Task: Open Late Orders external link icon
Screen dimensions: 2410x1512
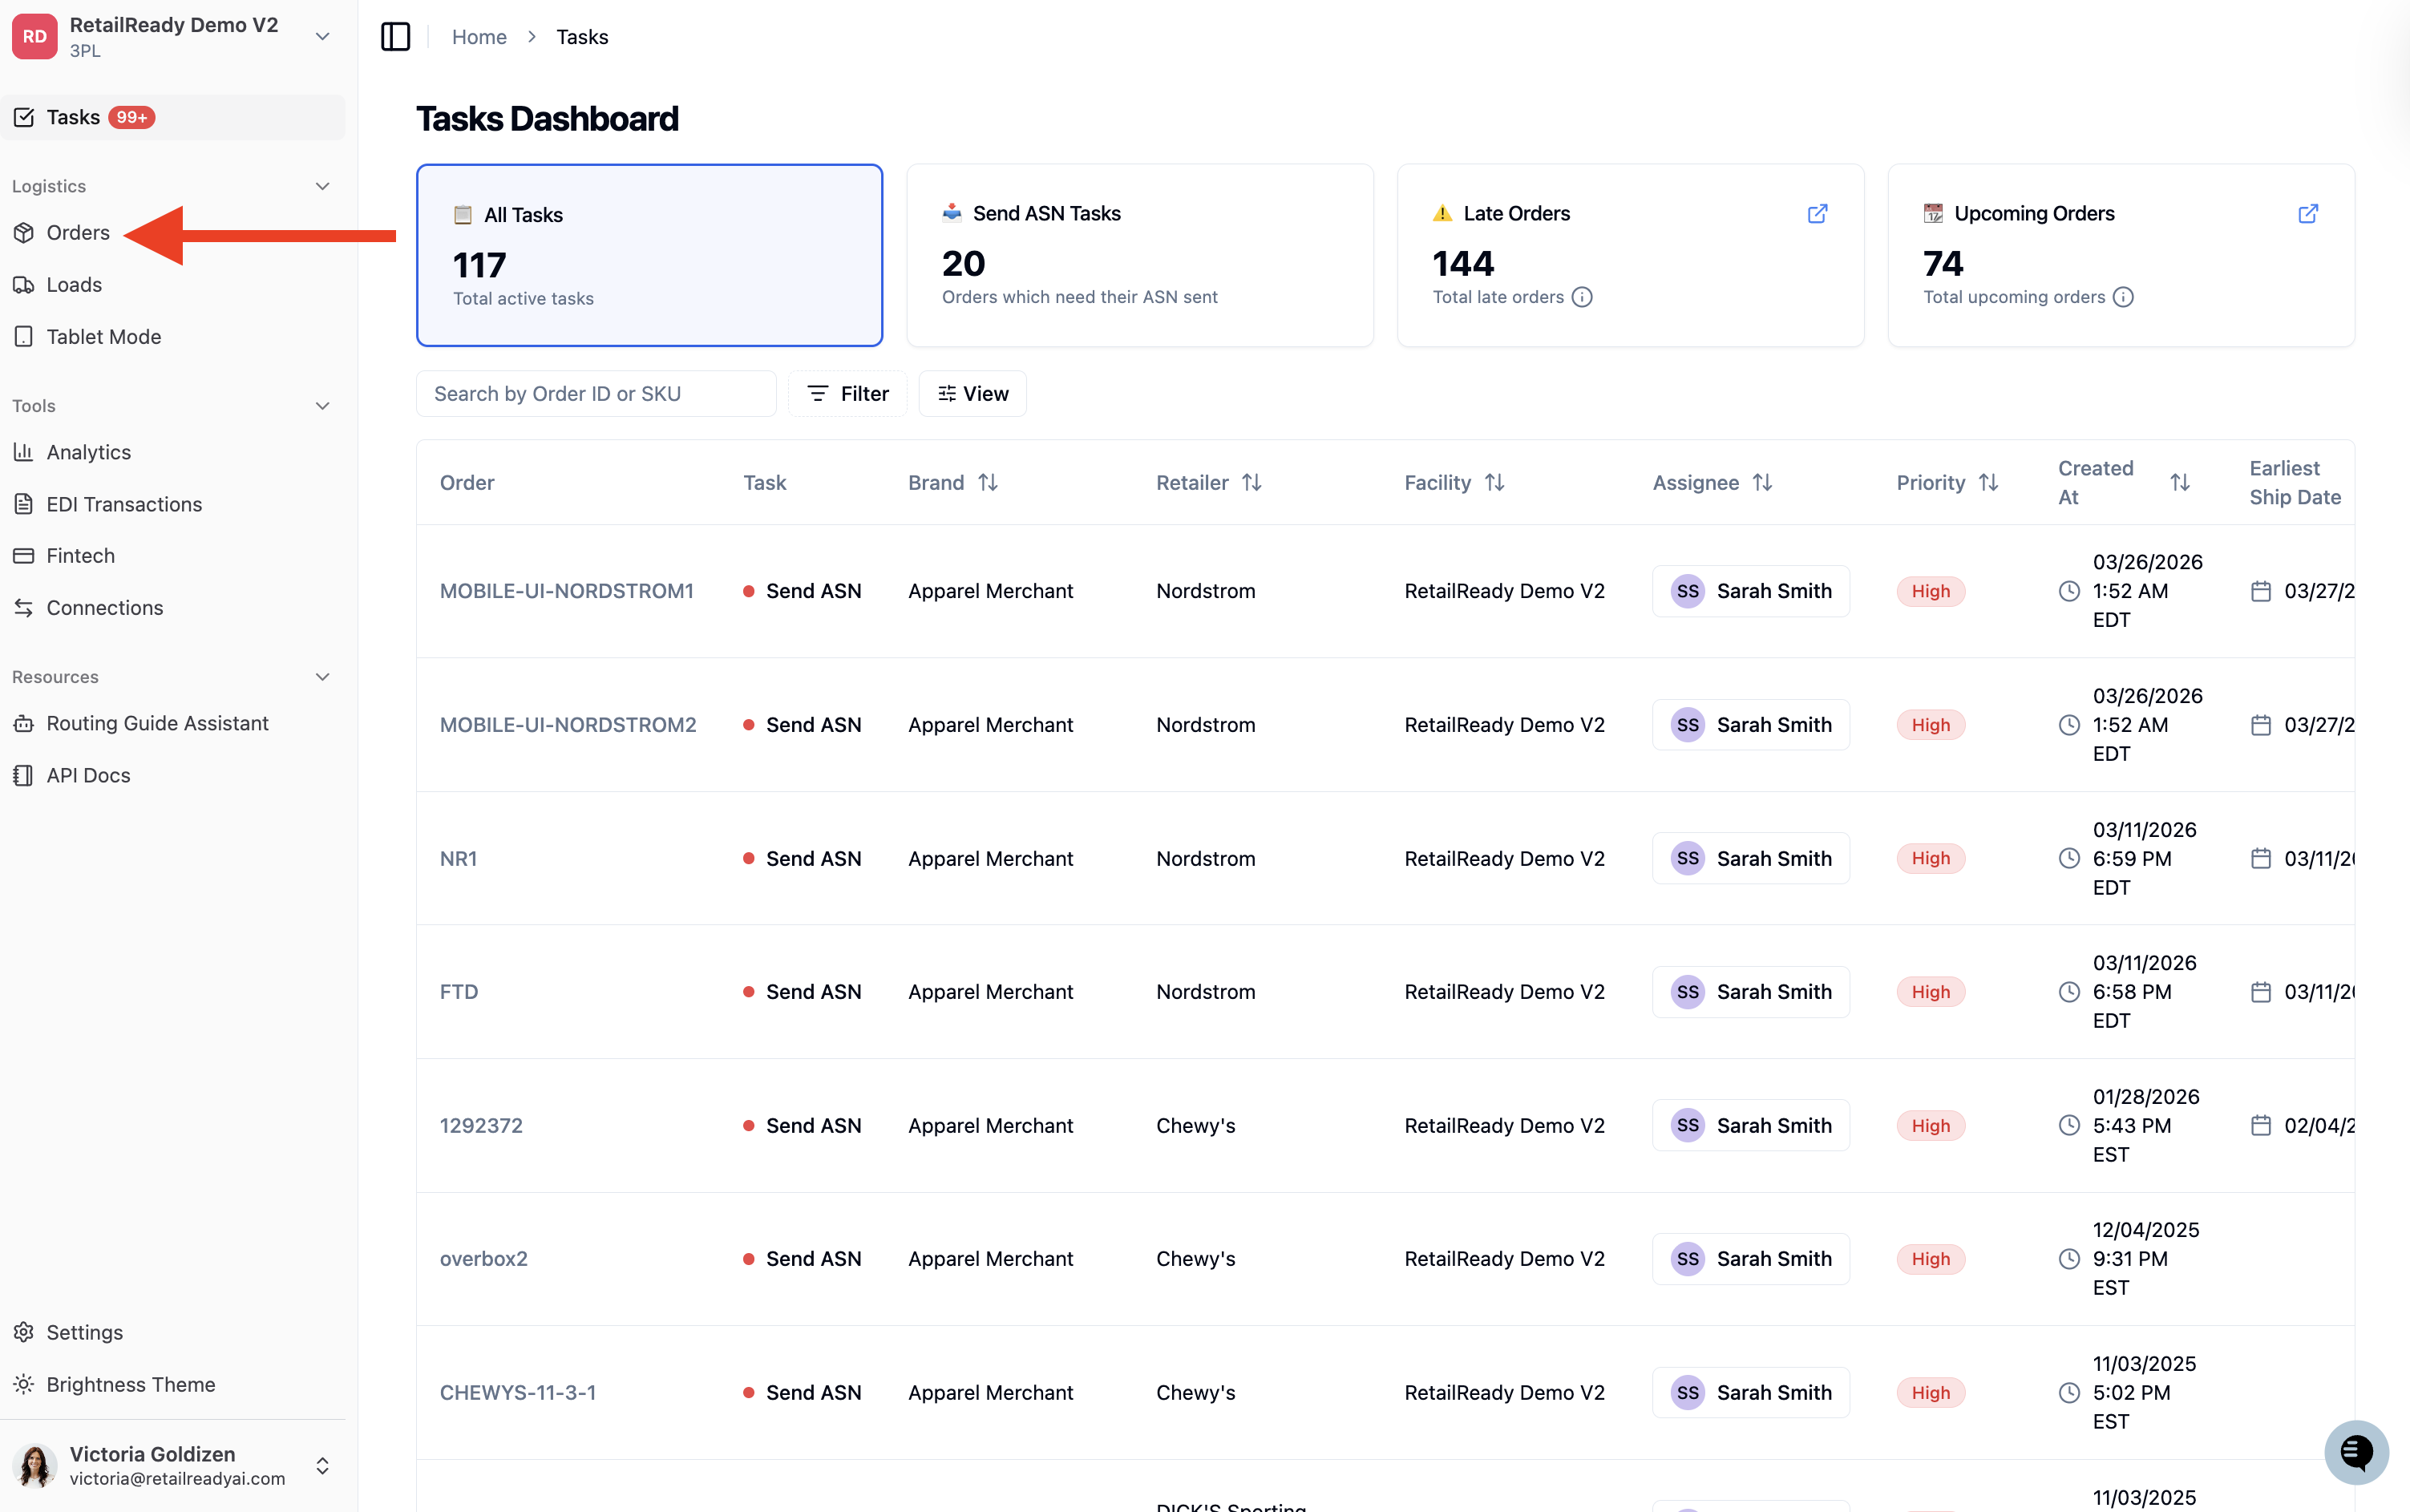Action: click(1817, 213)
